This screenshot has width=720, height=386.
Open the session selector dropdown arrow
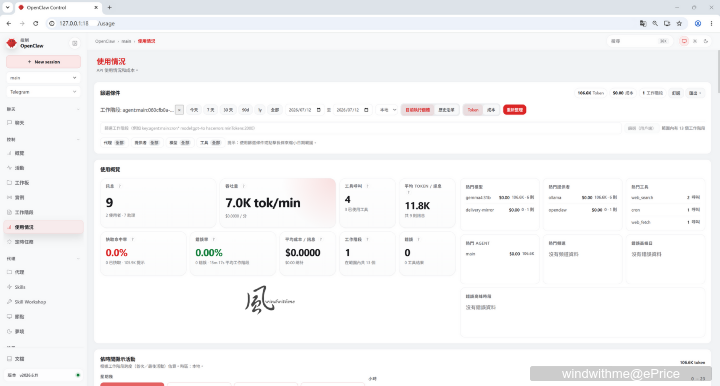click(180, 110)
